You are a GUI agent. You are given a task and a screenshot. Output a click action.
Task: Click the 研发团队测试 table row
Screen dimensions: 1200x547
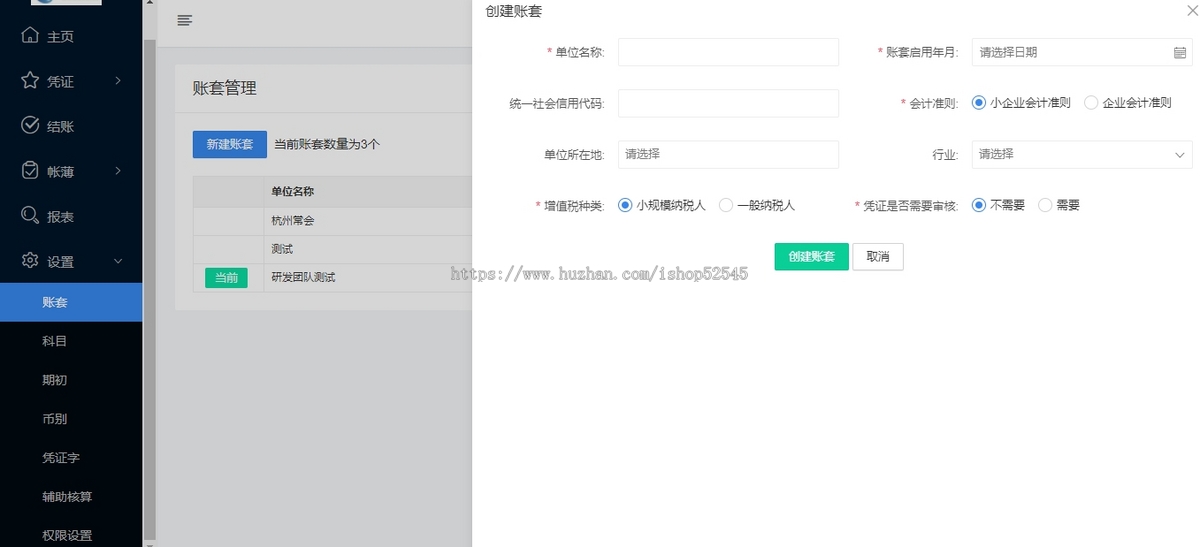tap(332, 277)
